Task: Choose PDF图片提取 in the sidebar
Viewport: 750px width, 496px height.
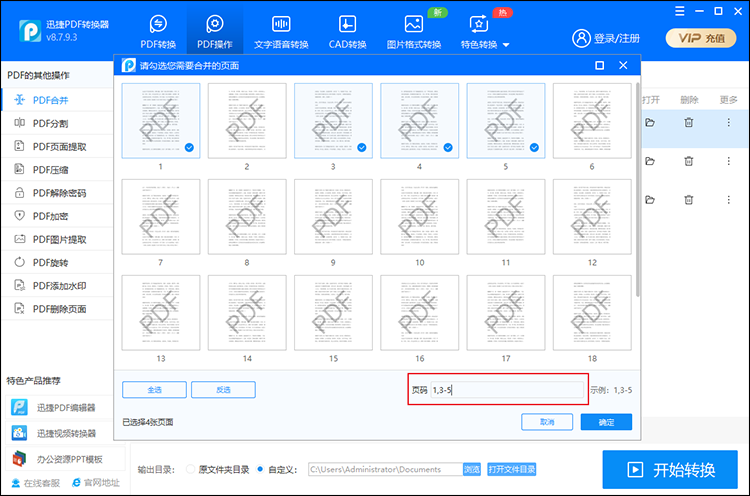Action: (x=56, y=239)
